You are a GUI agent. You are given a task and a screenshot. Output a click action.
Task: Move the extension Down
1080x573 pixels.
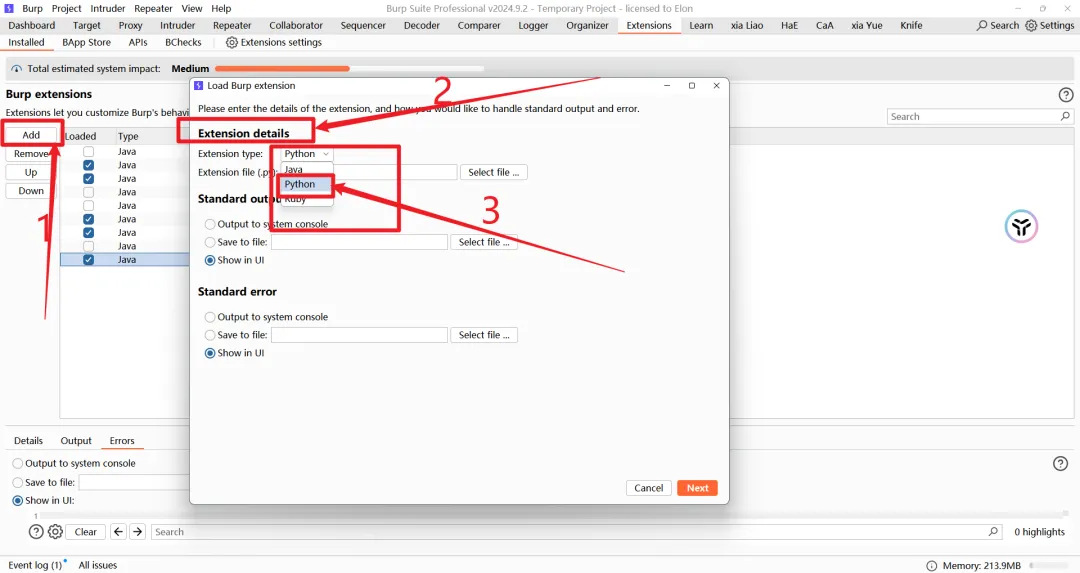point(31,191)
